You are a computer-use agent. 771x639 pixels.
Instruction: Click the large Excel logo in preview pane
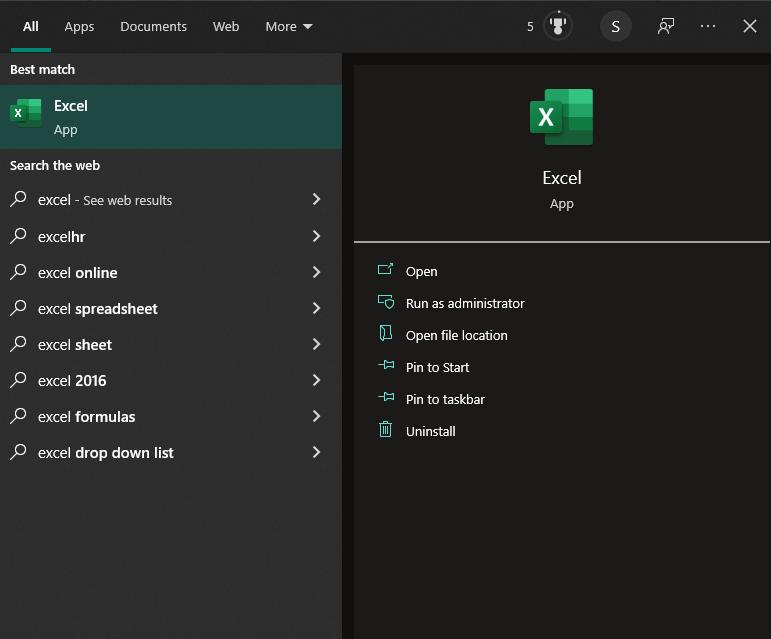coord(562,117)
